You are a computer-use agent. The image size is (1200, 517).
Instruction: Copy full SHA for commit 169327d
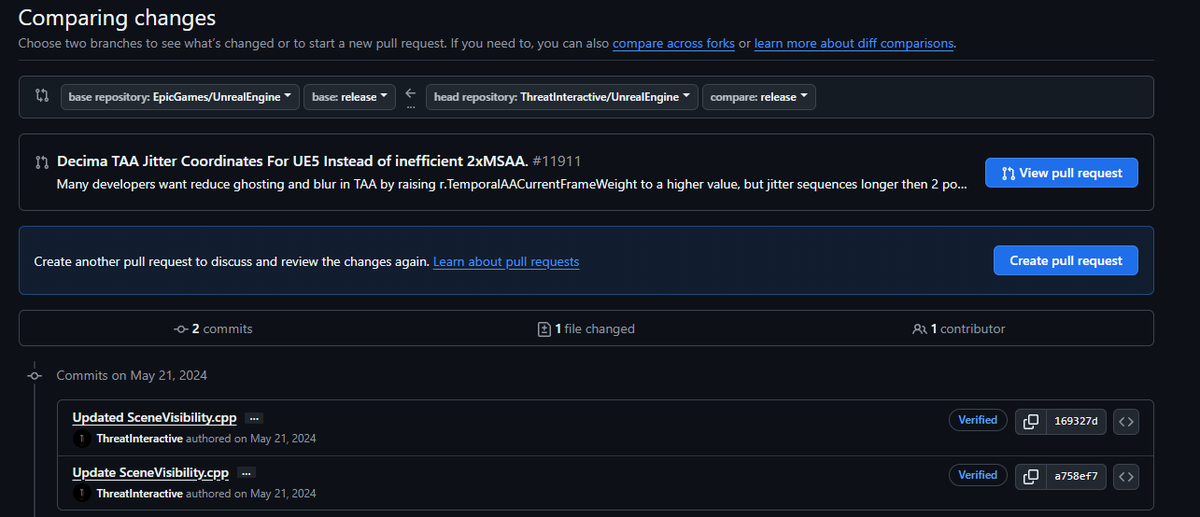coord(1030,422)
